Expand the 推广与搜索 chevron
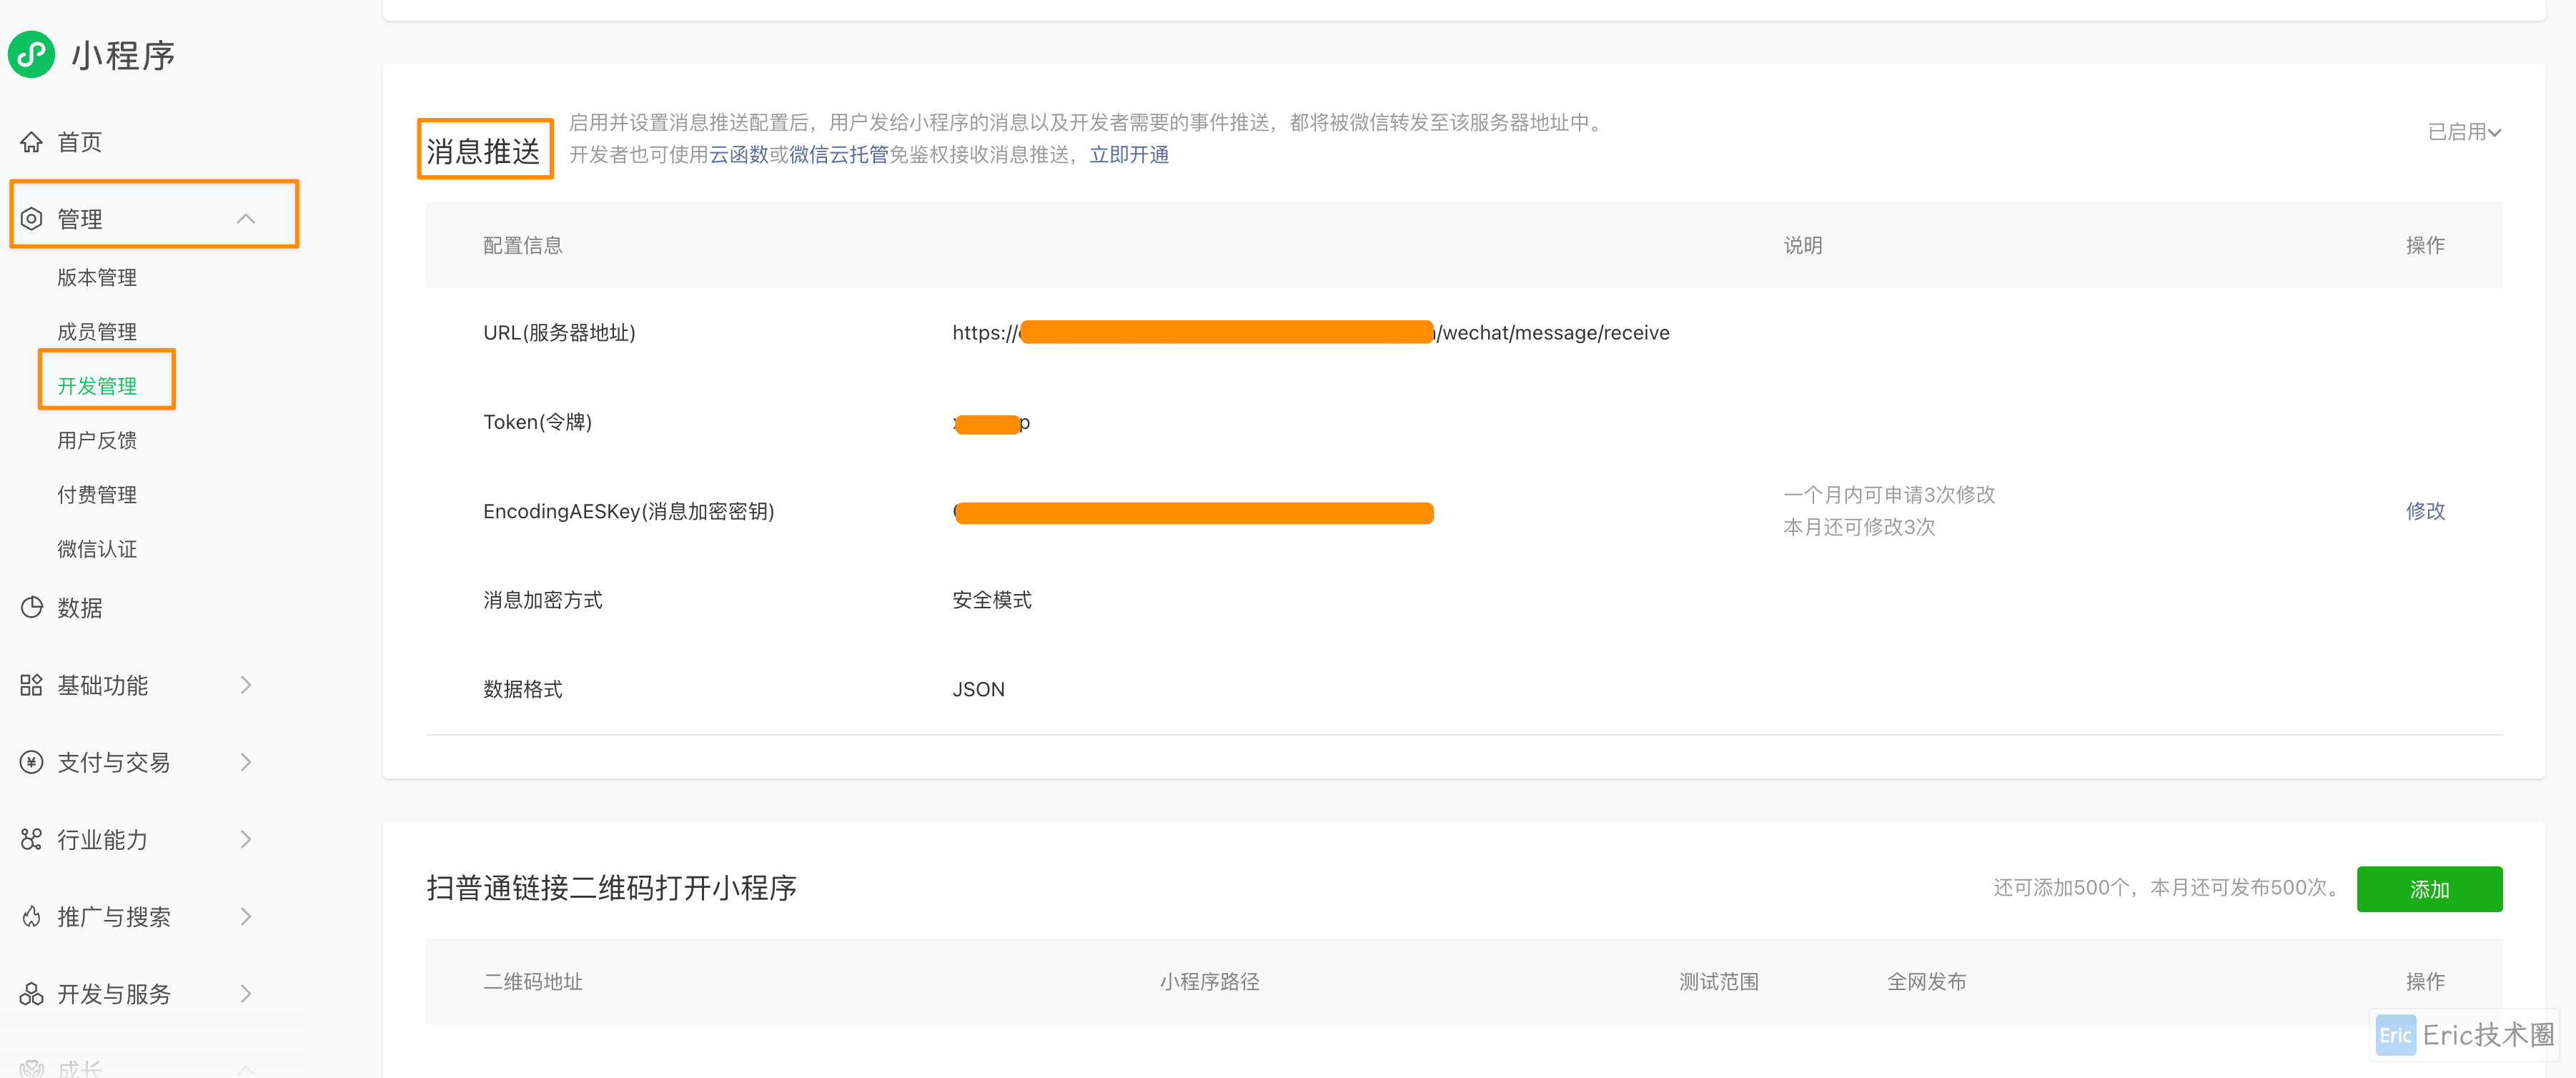 tap(246, 917)
